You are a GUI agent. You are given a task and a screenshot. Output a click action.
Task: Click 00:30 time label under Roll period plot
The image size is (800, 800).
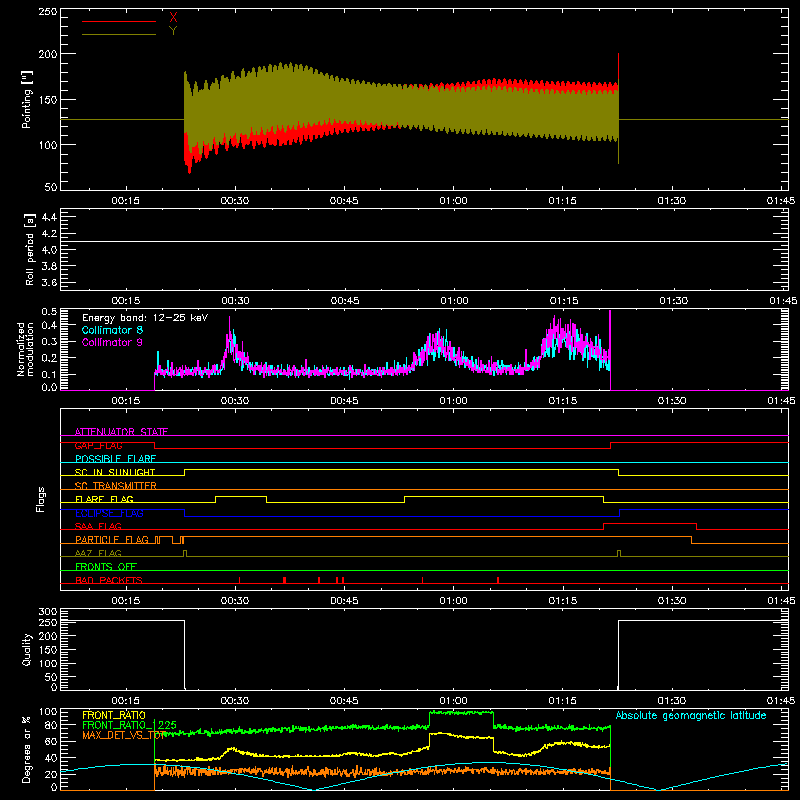coord(235,301)
